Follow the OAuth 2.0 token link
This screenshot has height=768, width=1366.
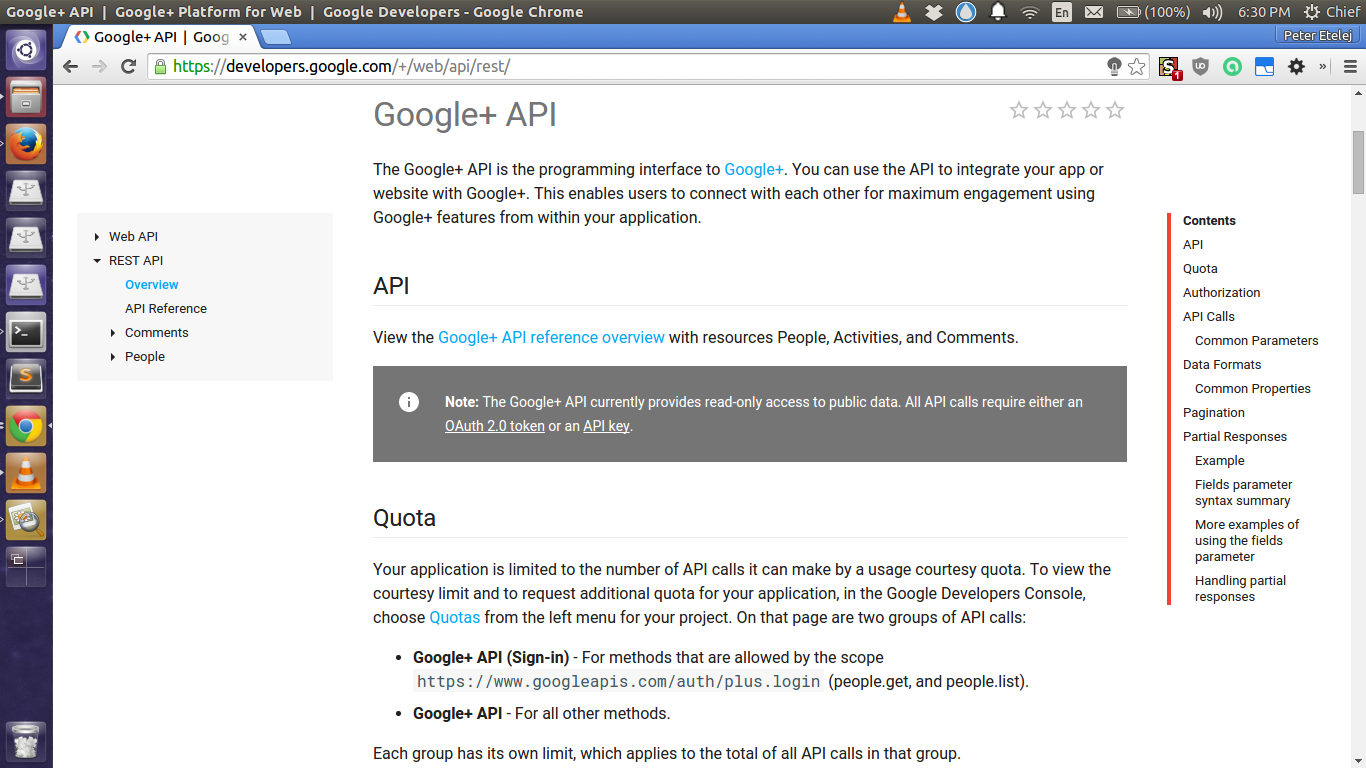tap(494, 425)
